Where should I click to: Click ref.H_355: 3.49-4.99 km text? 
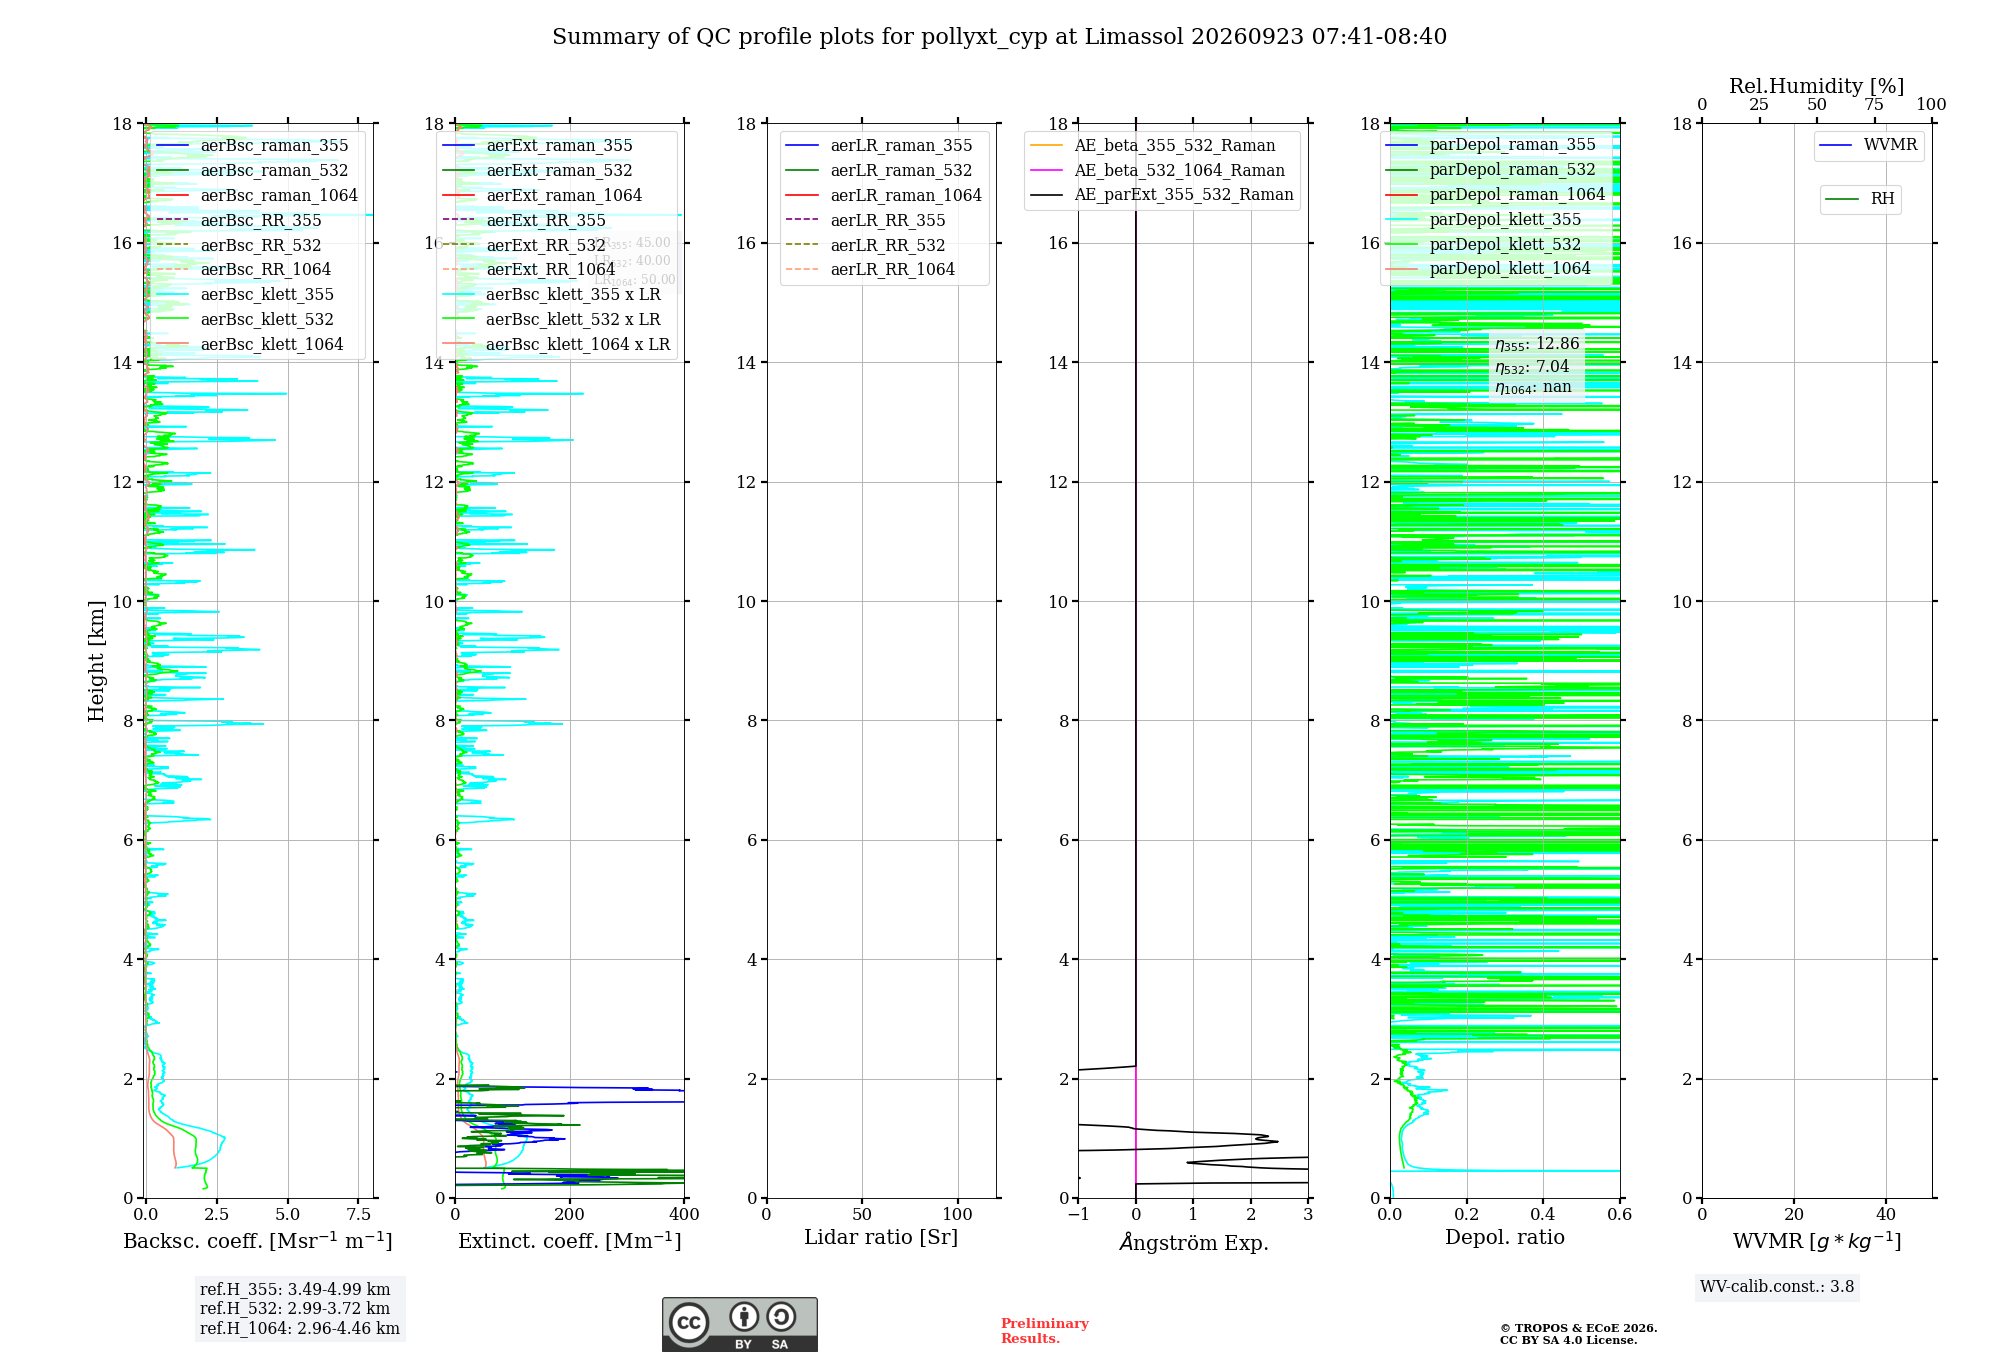click(x=295, y=1289)
